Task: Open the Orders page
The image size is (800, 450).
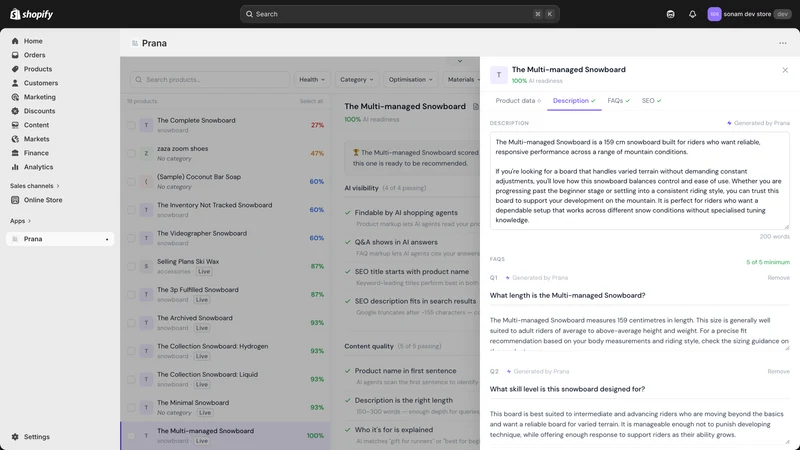Action: coord(34,55)
